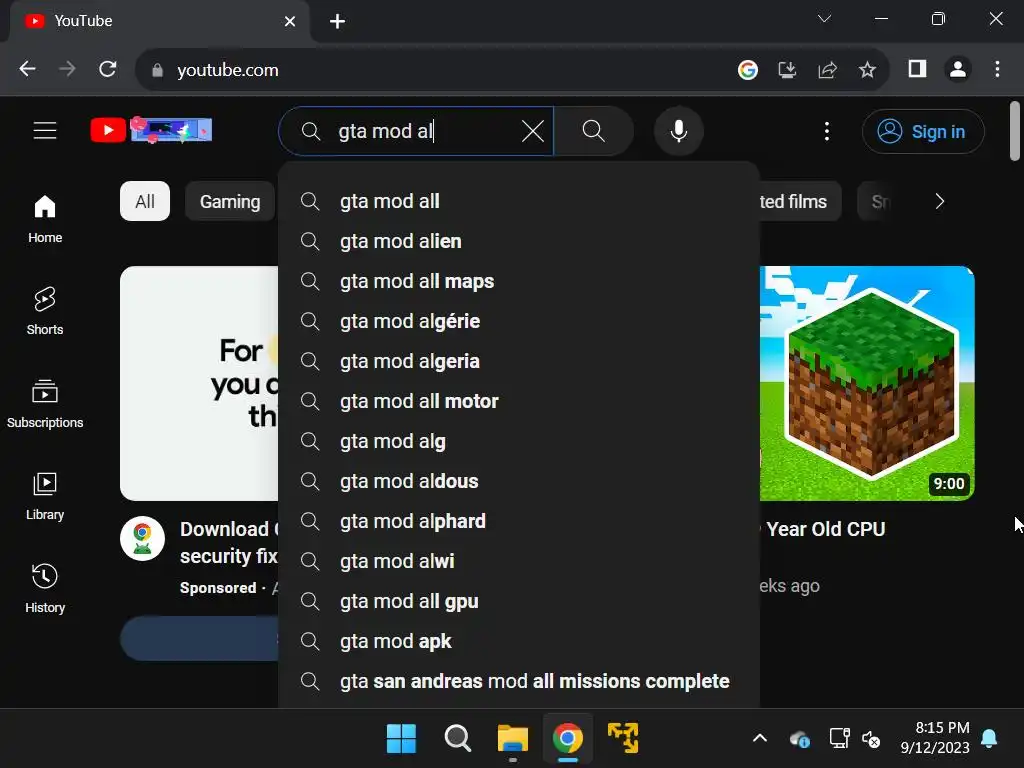Screen dimensions: 1024x768
Task: Show hidden system tray icons
Action: (760, 739)
